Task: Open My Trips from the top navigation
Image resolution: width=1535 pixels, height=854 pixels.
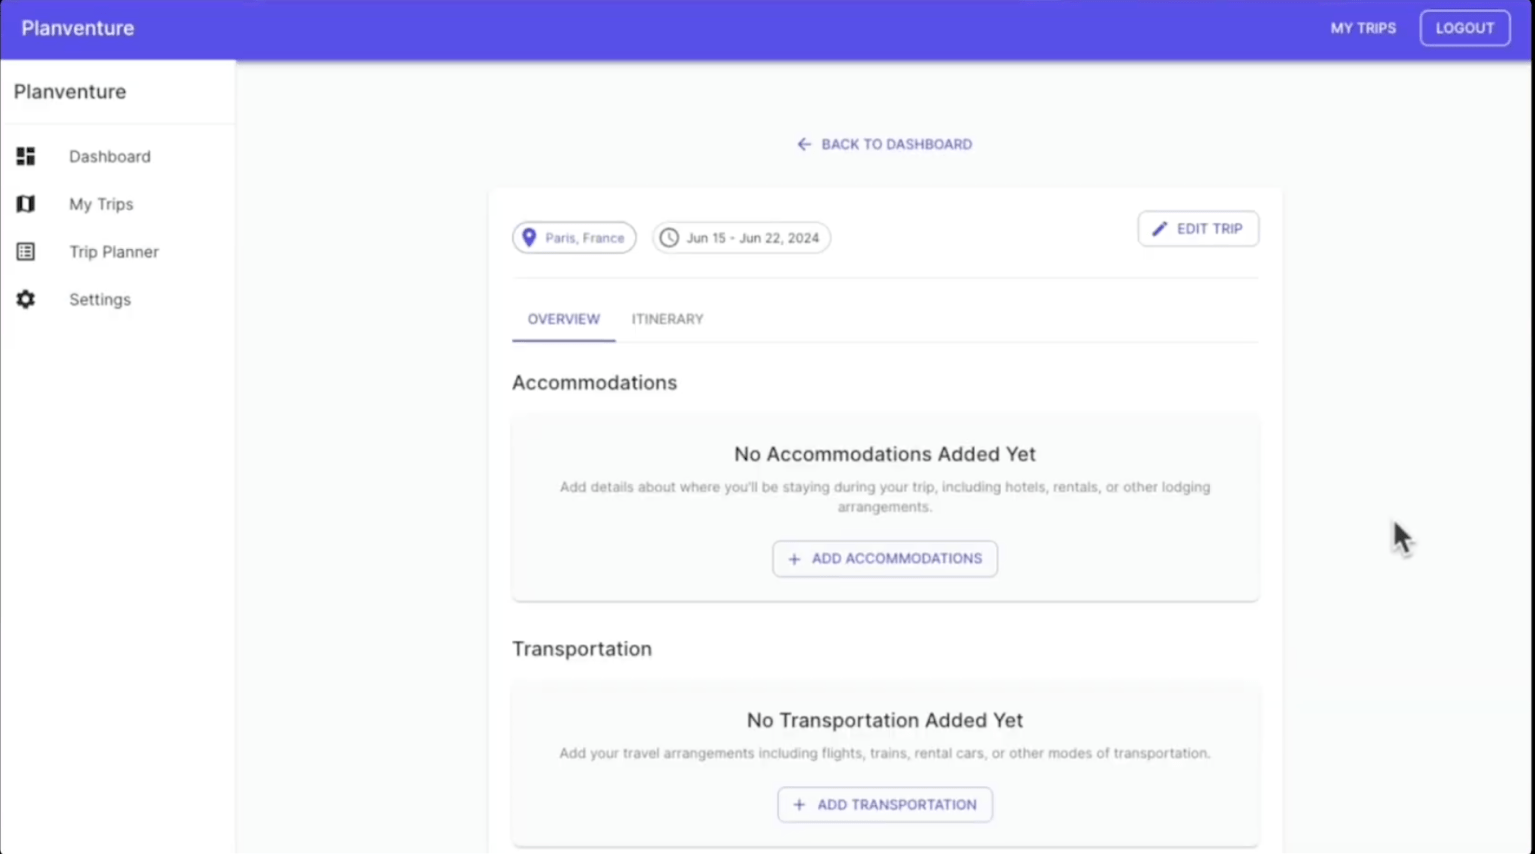Action: [x=1362, y=28]
